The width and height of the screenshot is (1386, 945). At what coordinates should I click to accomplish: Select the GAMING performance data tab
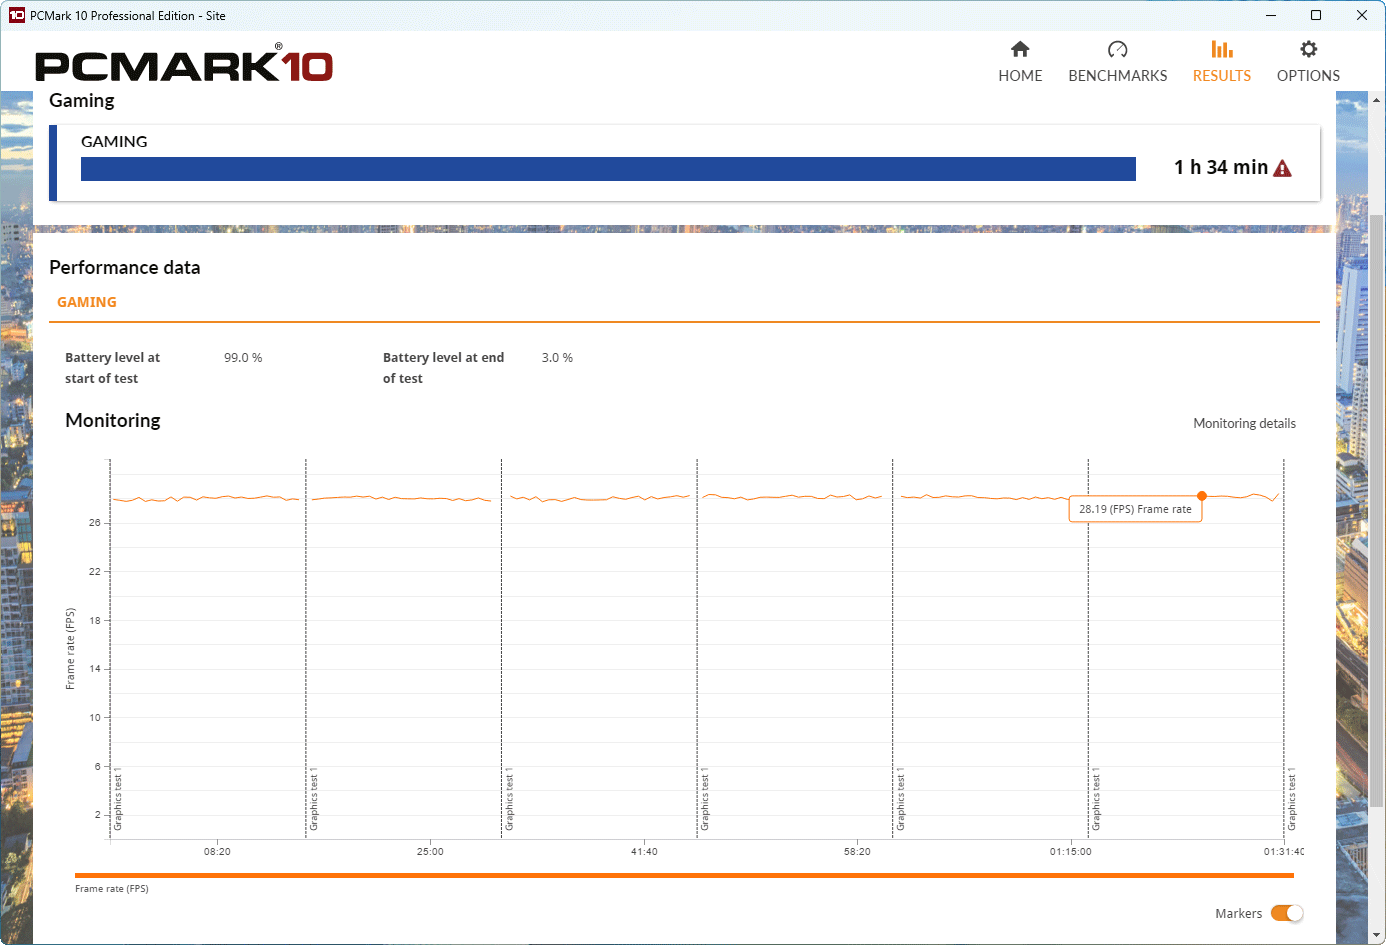point(87,302)
